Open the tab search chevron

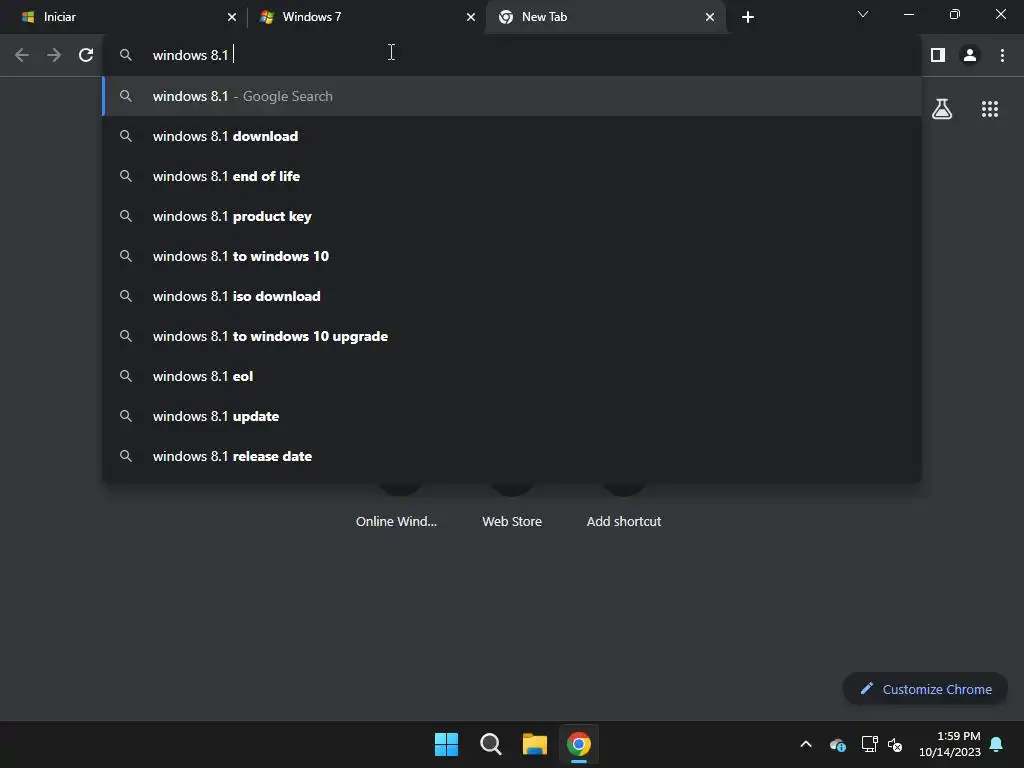(x=863, y=14)
